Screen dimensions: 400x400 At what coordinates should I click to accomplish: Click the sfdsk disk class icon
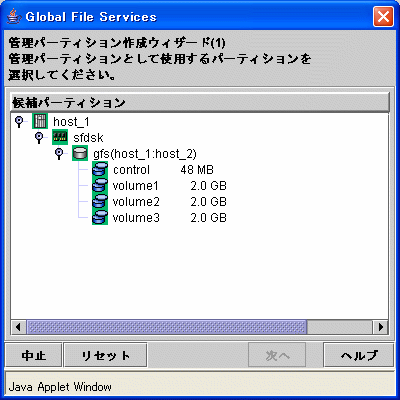60,137
